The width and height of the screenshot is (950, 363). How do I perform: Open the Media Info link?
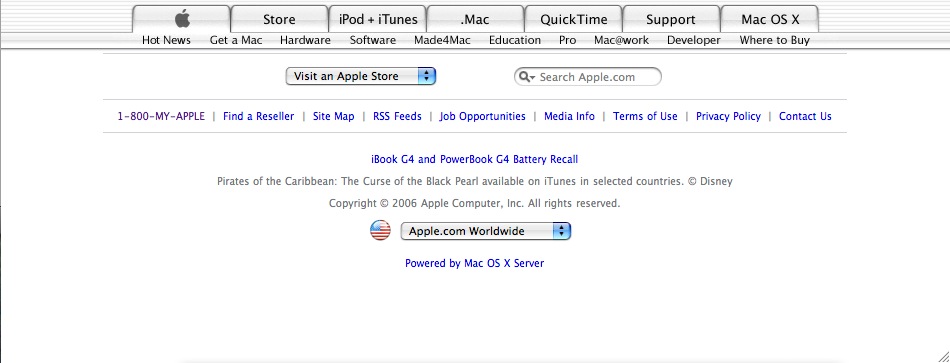click(x=569, y=116)
